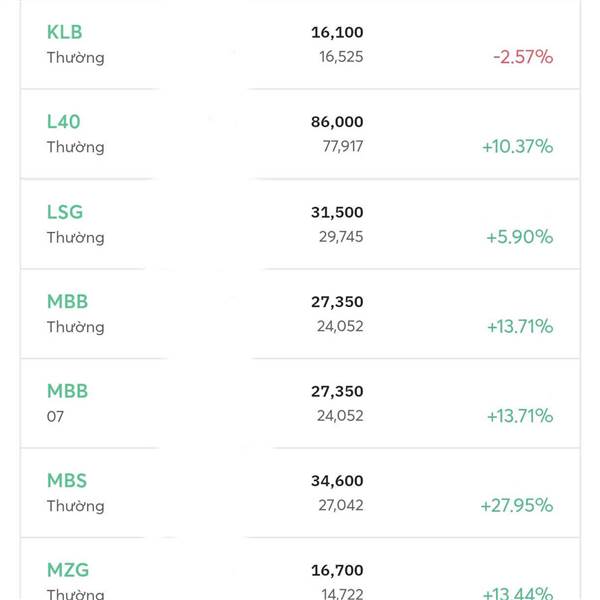
Task: Select the +10.37% gain for L40
Action: [517, 147]
